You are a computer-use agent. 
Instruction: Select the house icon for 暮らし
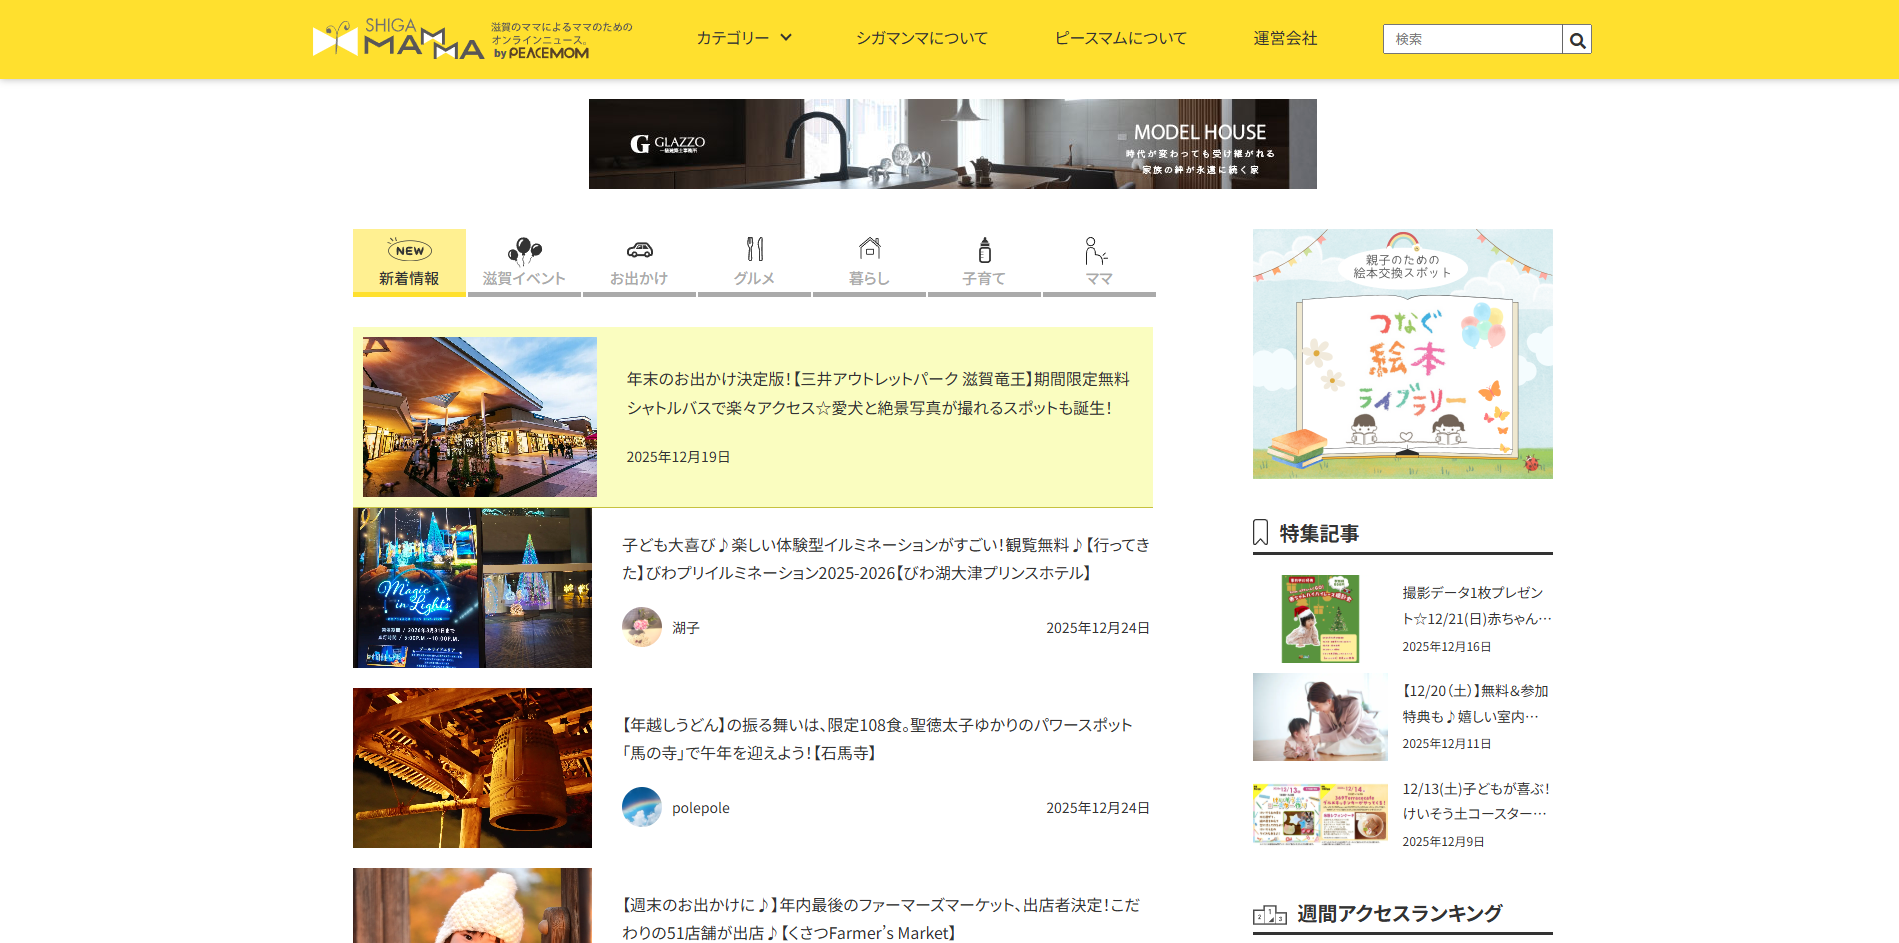point(870,249)
